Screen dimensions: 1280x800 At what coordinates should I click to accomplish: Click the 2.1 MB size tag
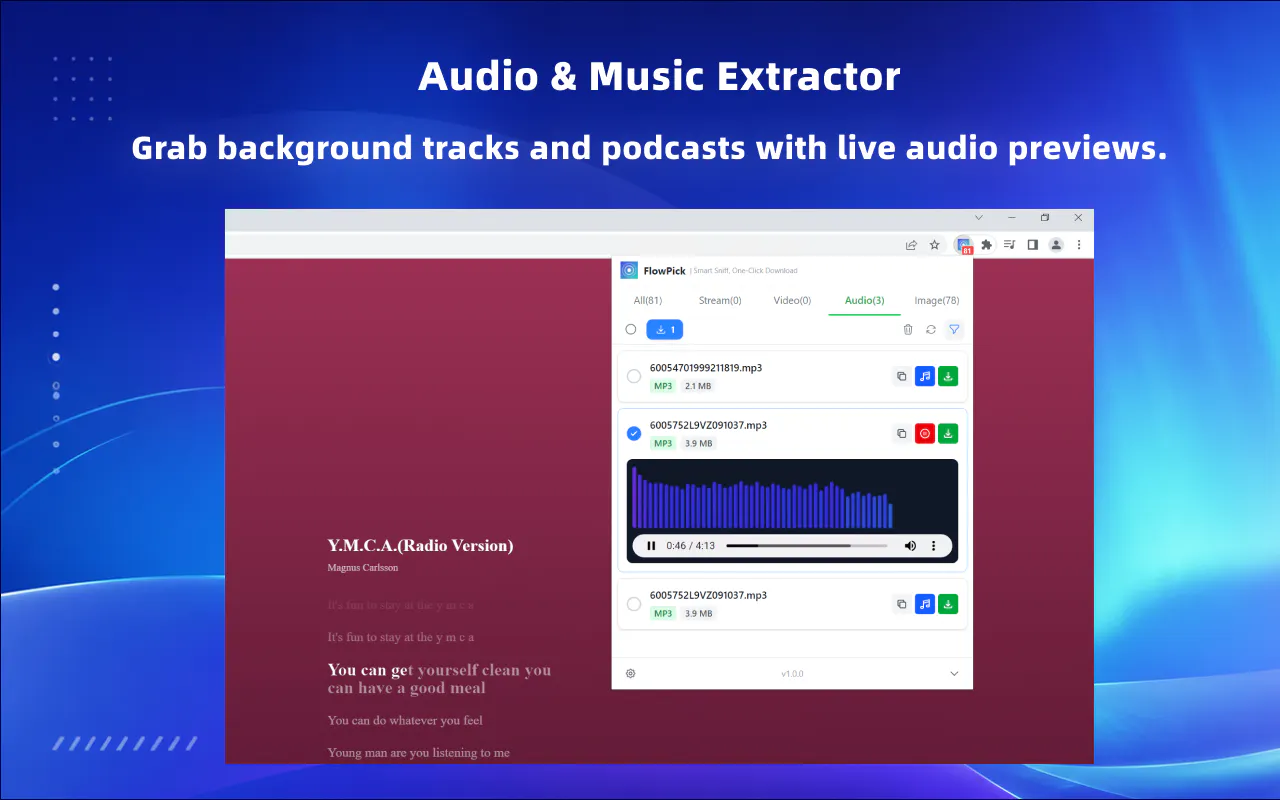click(698, 386)
